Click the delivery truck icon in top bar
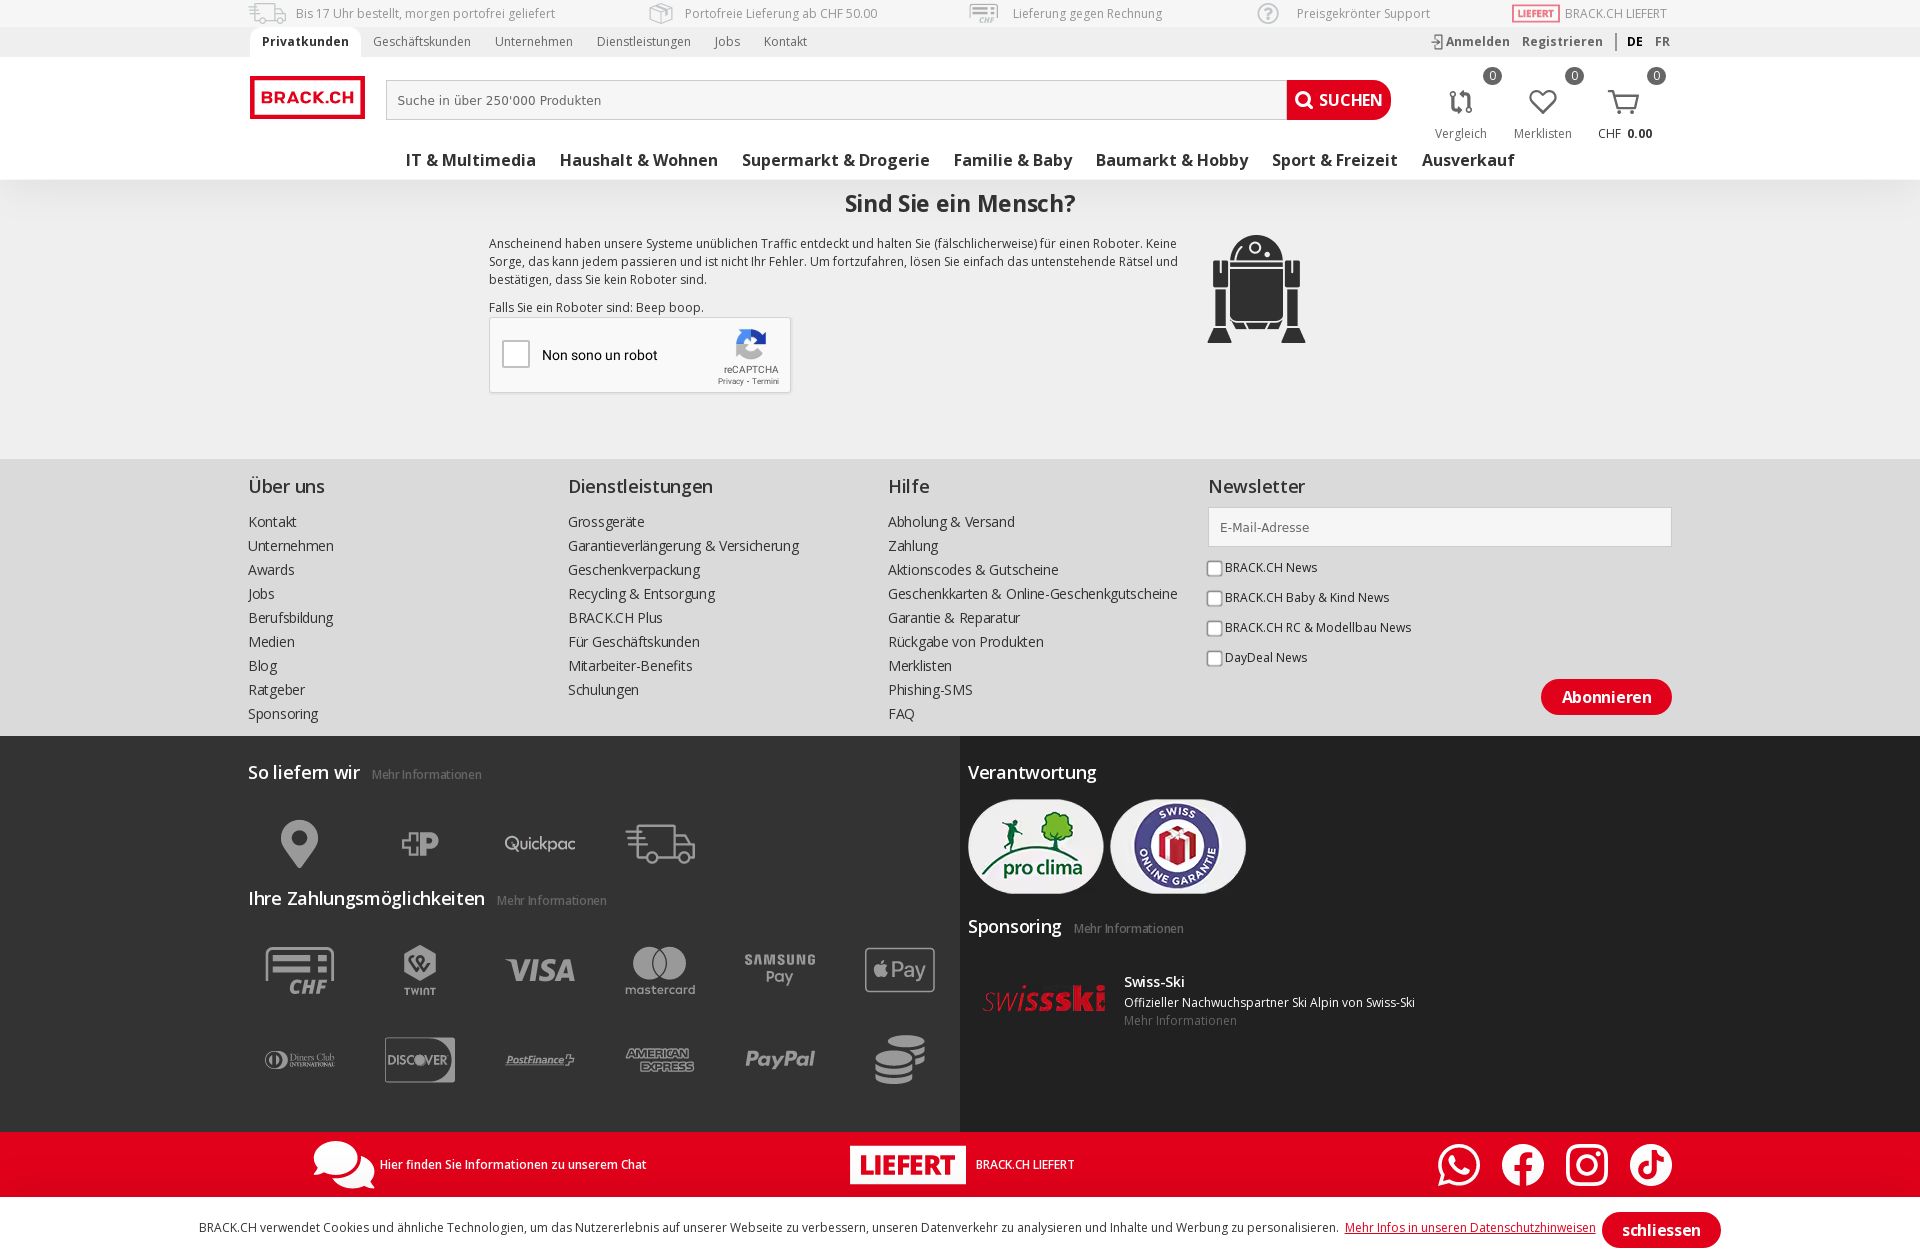The height and width of the screenshot is (1258, 1920). coord(267,13)
